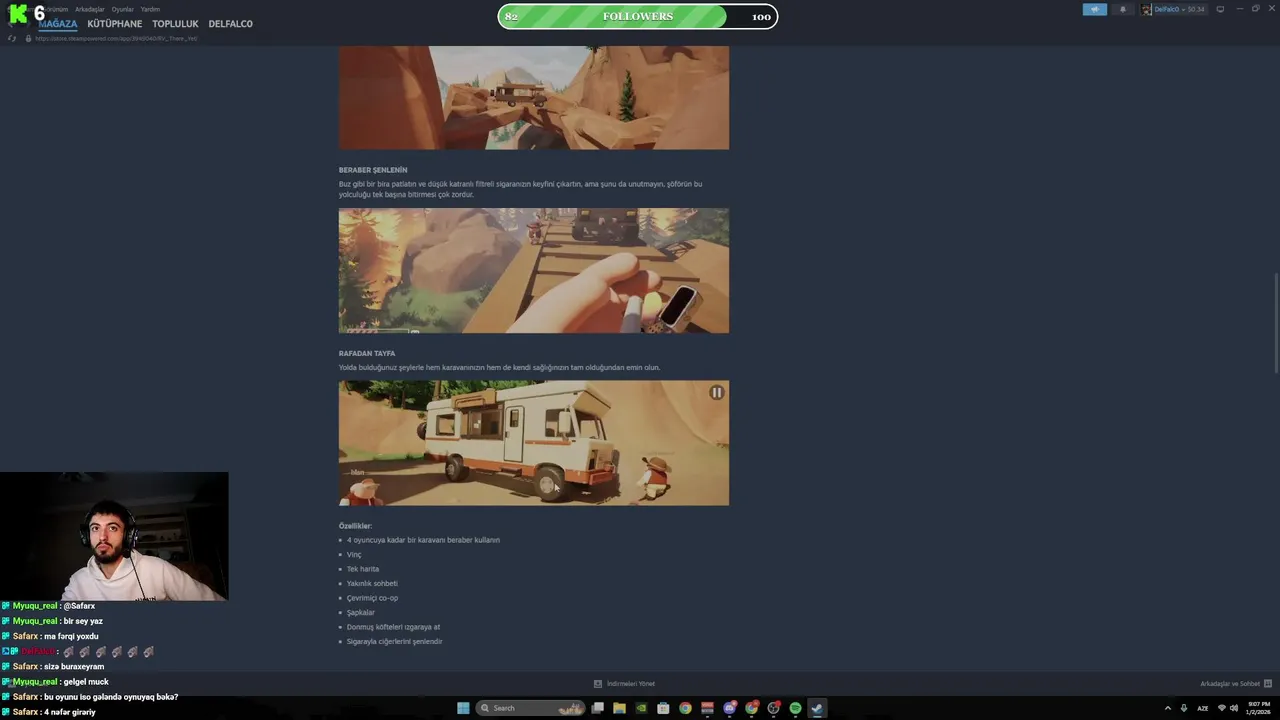Open NVIDIA app from the taskbar
Viewport: 1280px width, 720px height.
641,708
